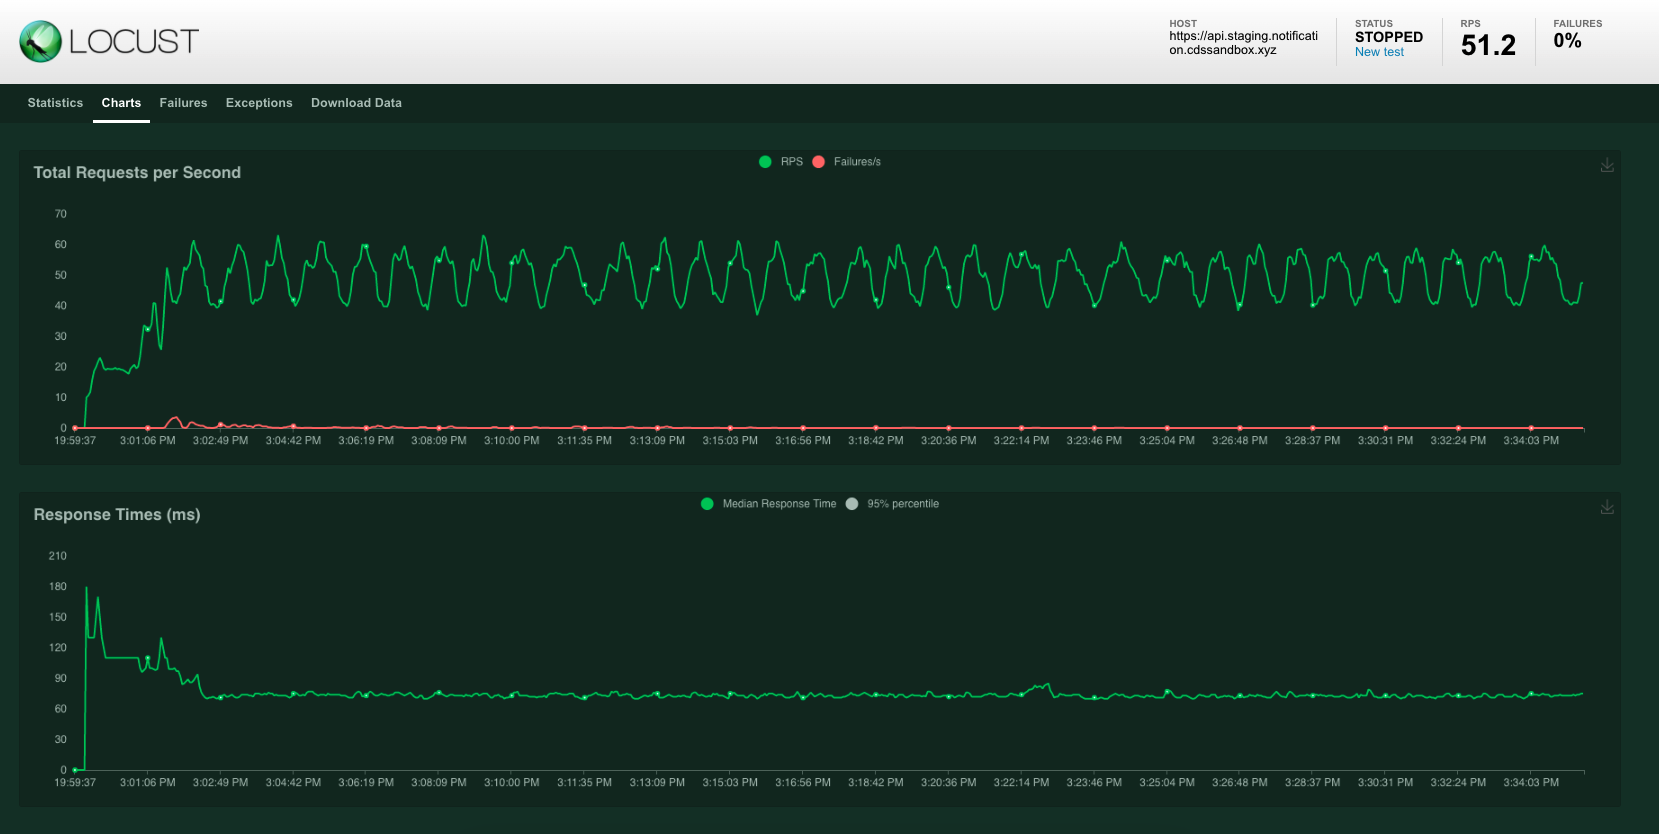
Task: Click the 51.2 RPS value
Action: coord(1488,45)
